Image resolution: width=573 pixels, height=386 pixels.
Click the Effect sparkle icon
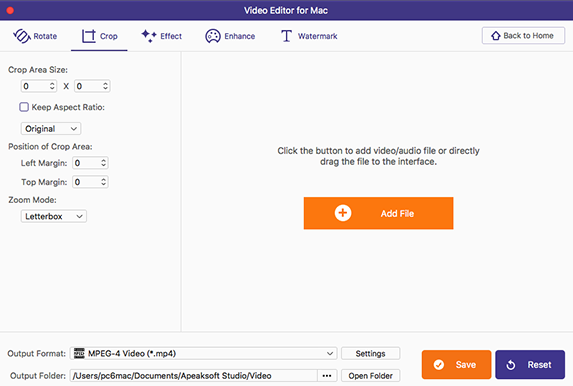(149, 36)
